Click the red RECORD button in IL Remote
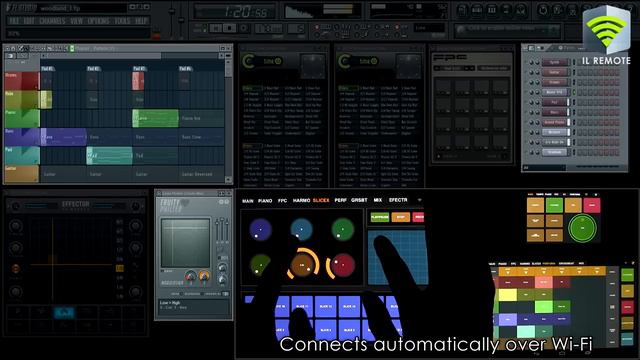This screenshot has height=360, width=640. [418, 218]
